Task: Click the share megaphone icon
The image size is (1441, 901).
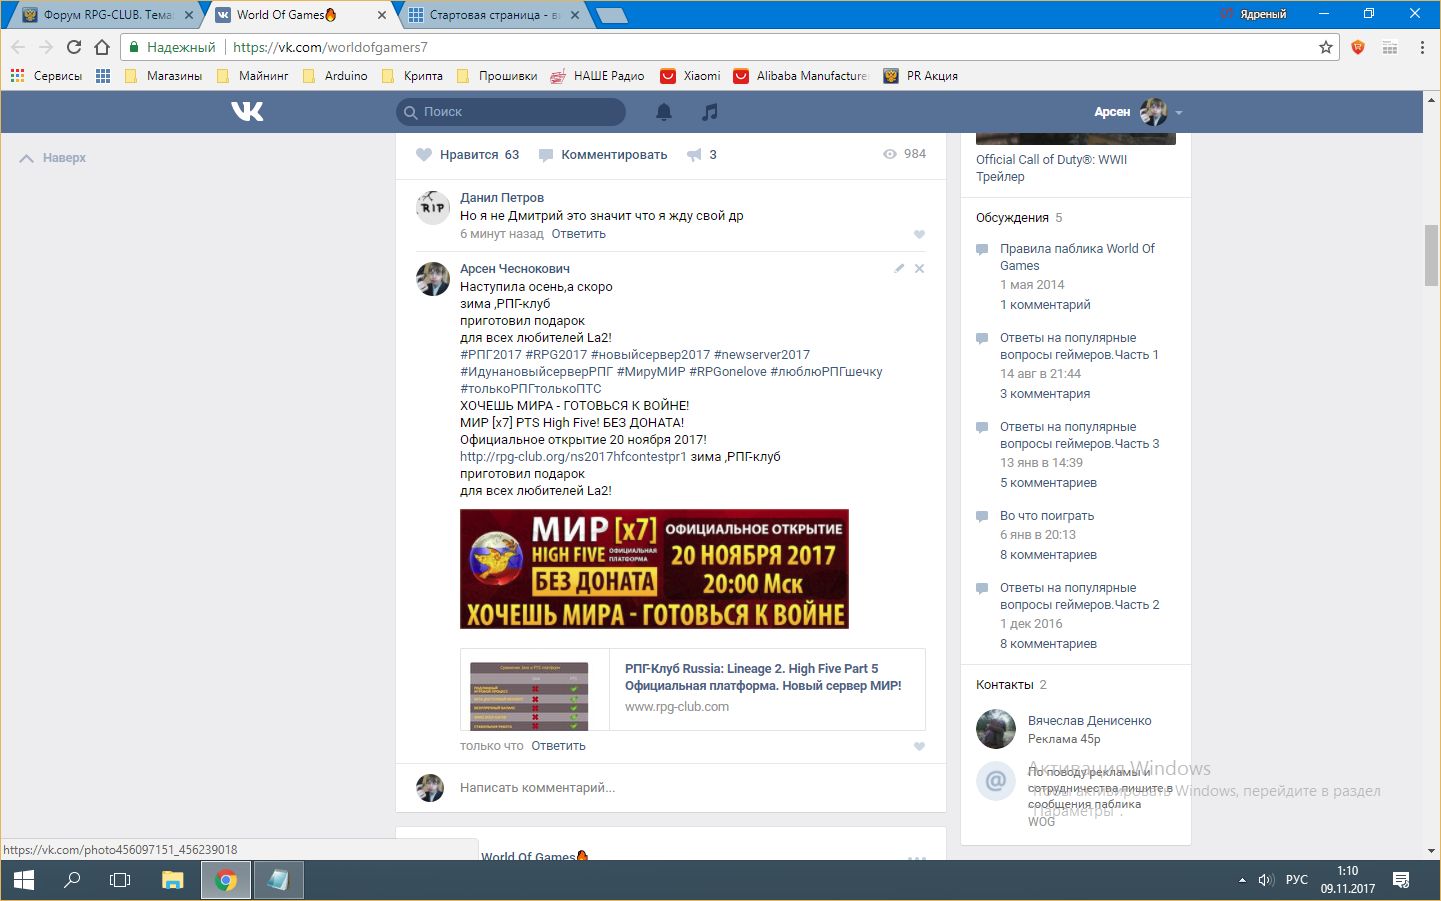Action: click(694, 155)
